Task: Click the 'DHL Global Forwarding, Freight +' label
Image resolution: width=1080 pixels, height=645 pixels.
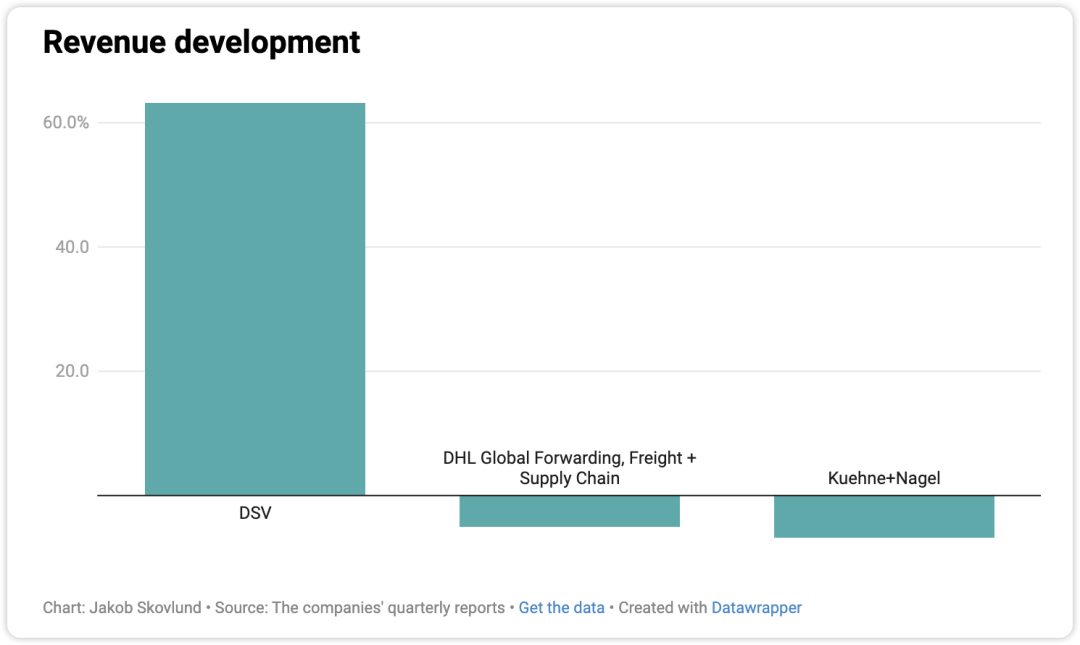Action: tap(569, 458)
